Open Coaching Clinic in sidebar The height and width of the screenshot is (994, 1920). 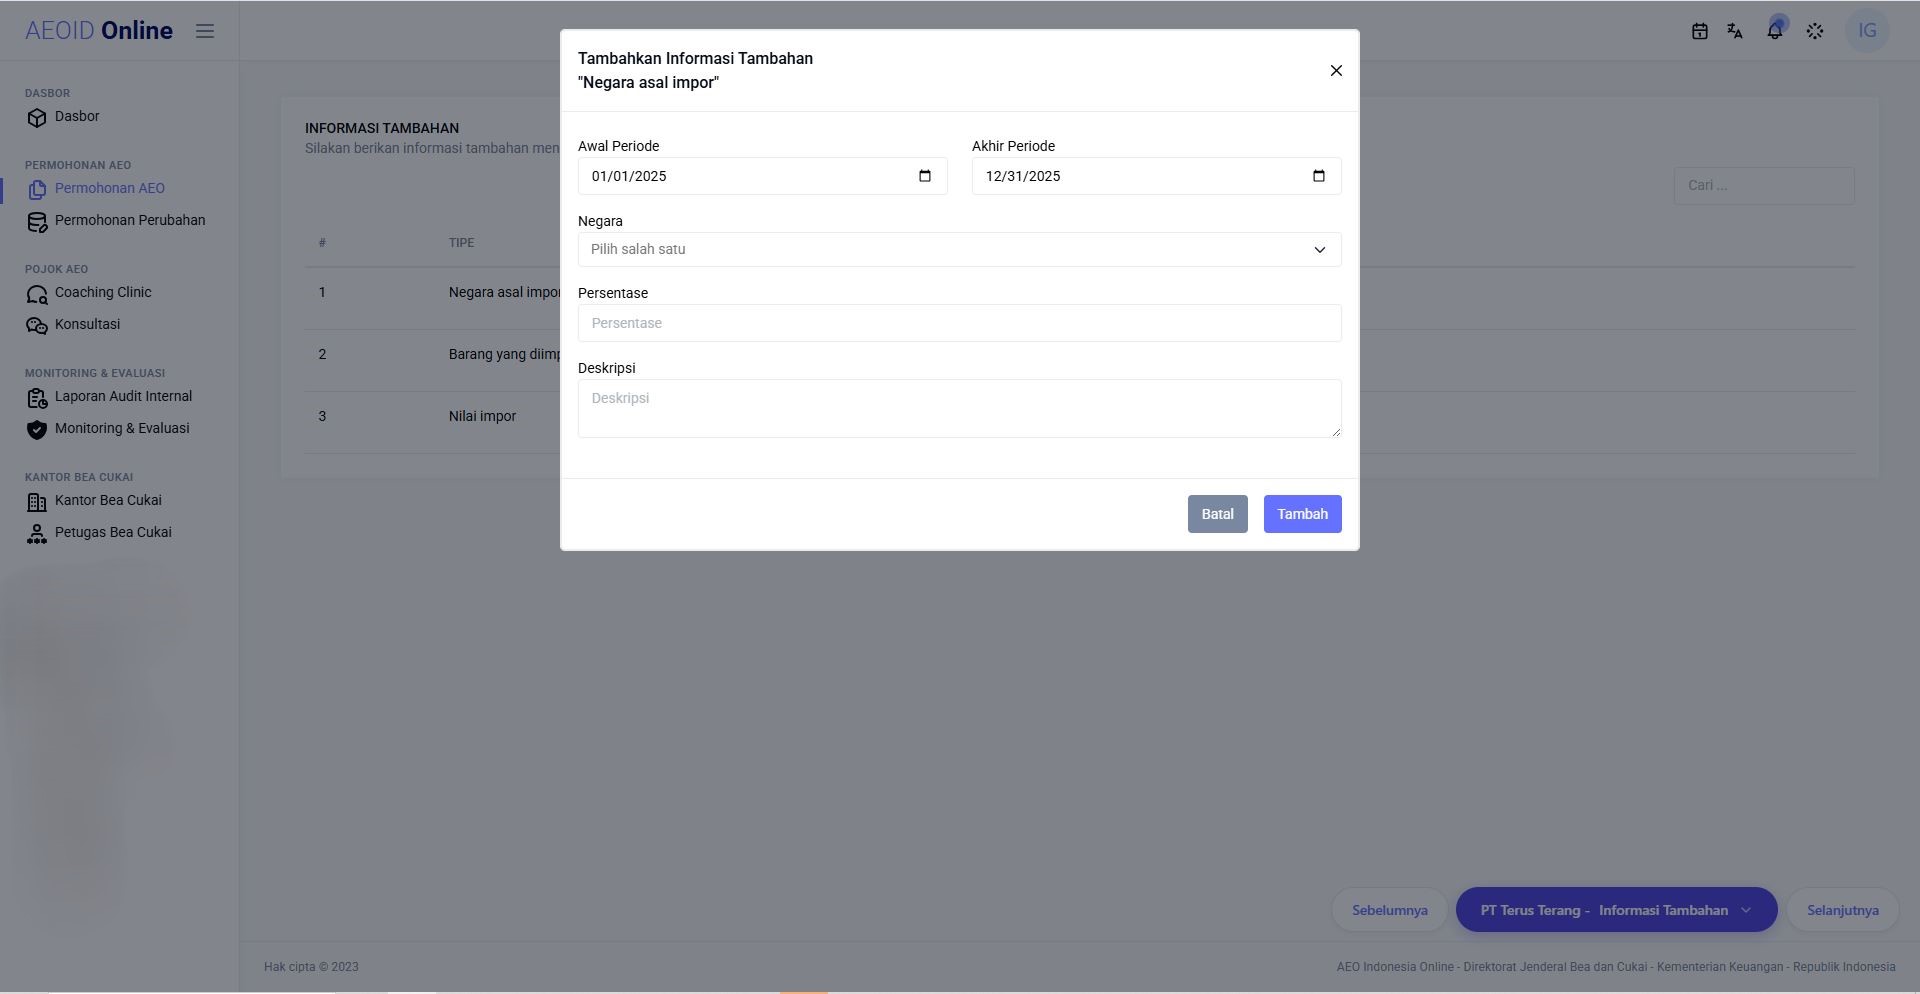point(103,293)
